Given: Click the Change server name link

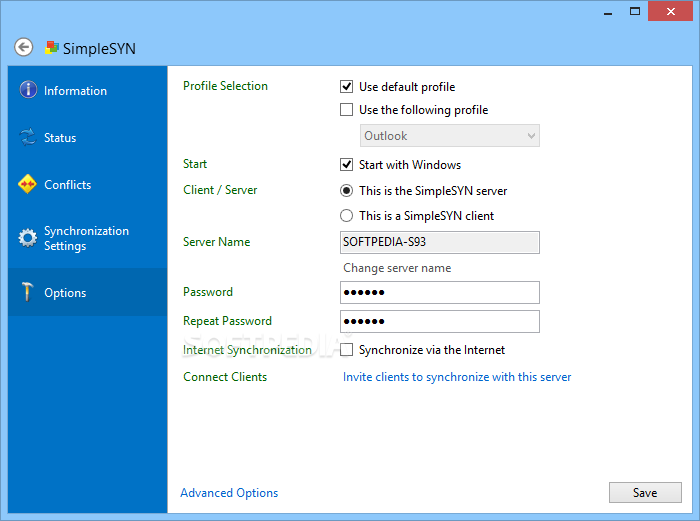Looking at the screenshot, I should pos(397,268).
